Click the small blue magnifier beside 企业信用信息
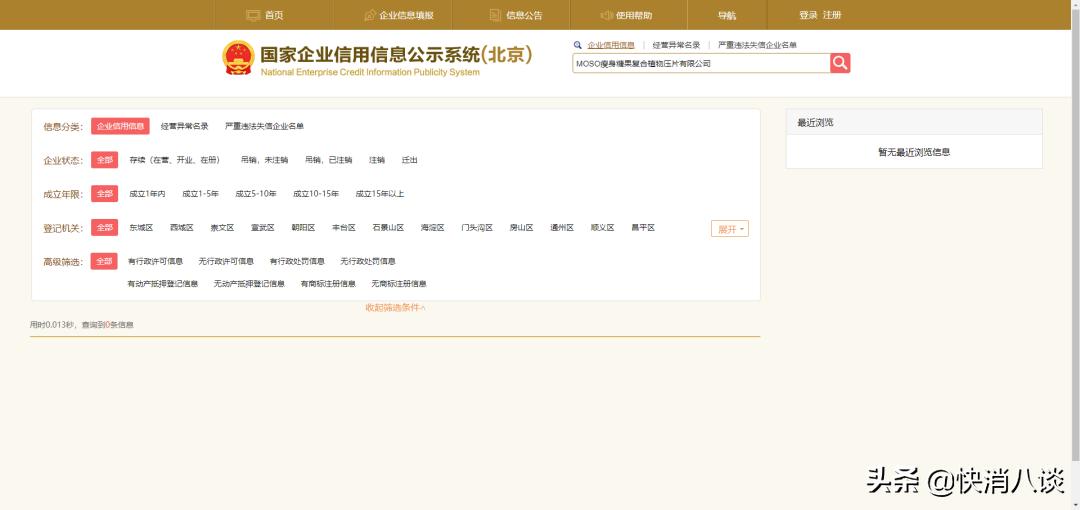Image resolution: width=1080 pixels, height=510 pixels. [577, 45]
